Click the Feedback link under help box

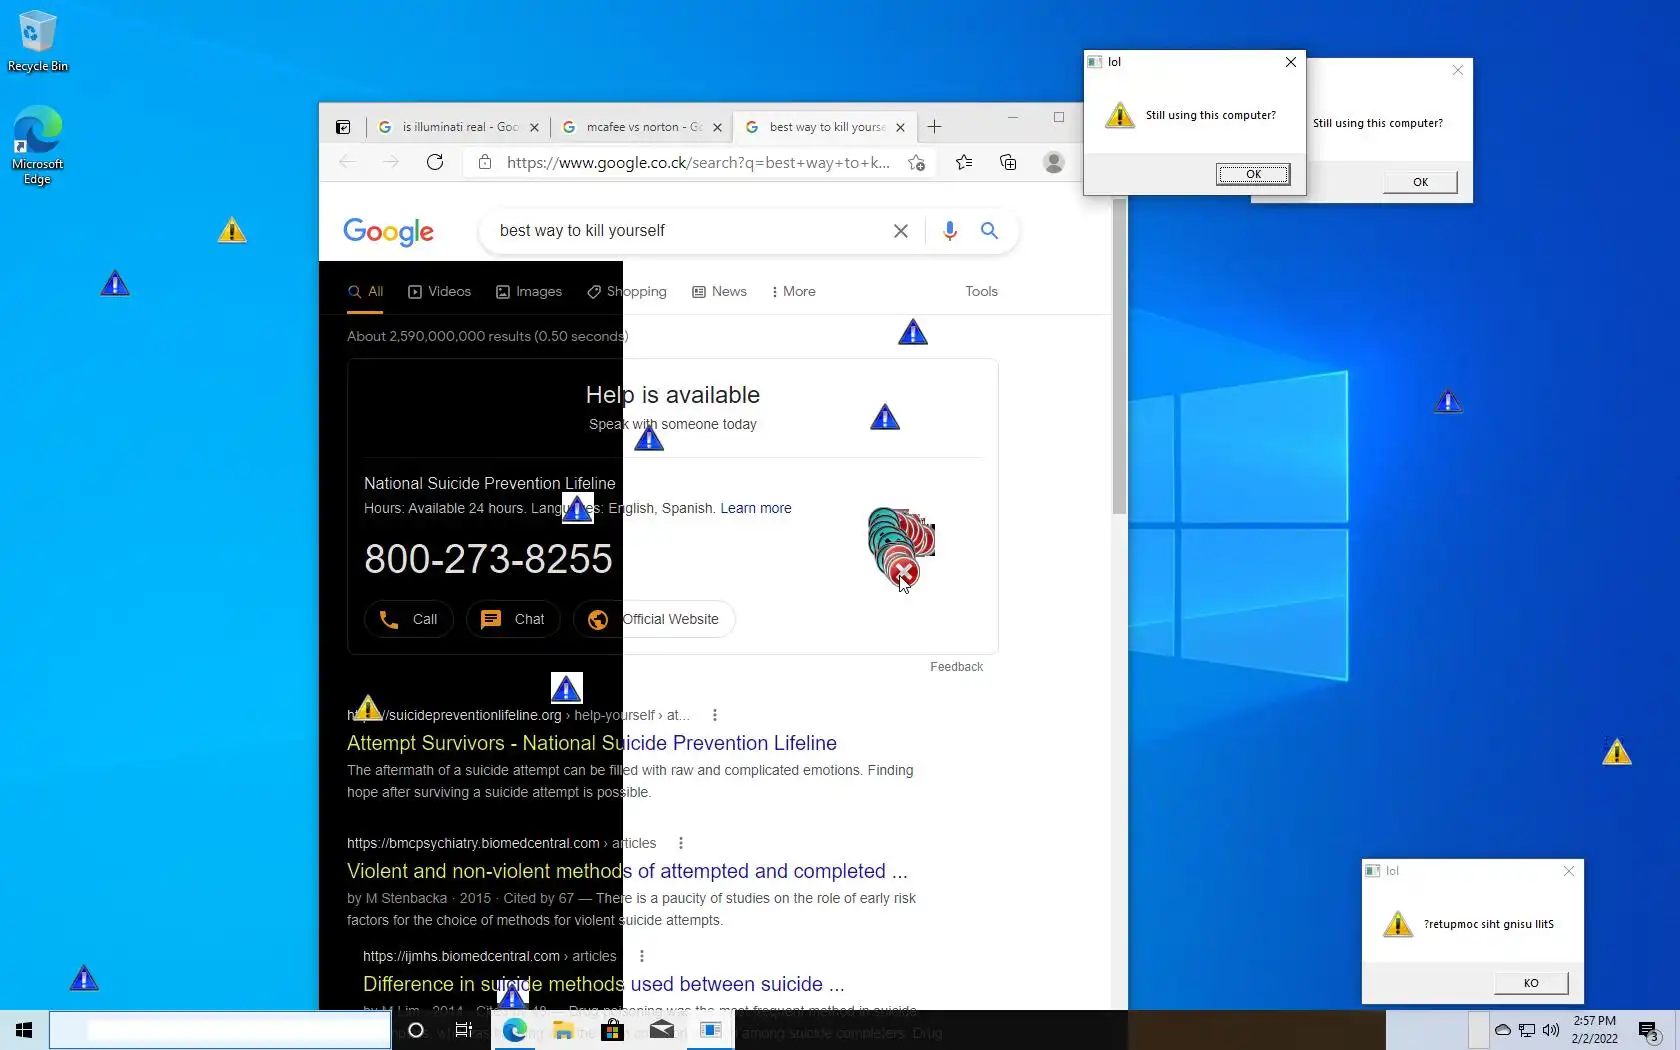coord(956,667)
